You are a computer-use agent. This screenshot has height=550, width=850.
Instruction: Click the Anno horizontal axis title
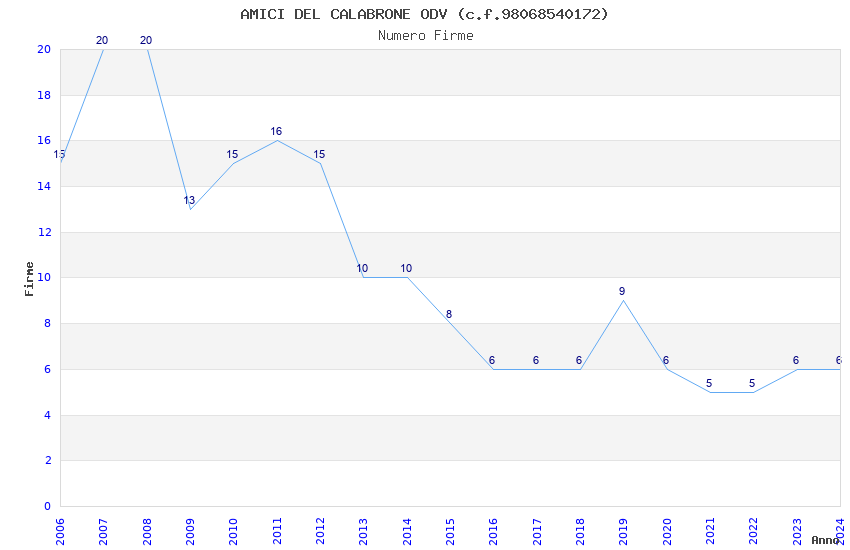coord(825,540)
